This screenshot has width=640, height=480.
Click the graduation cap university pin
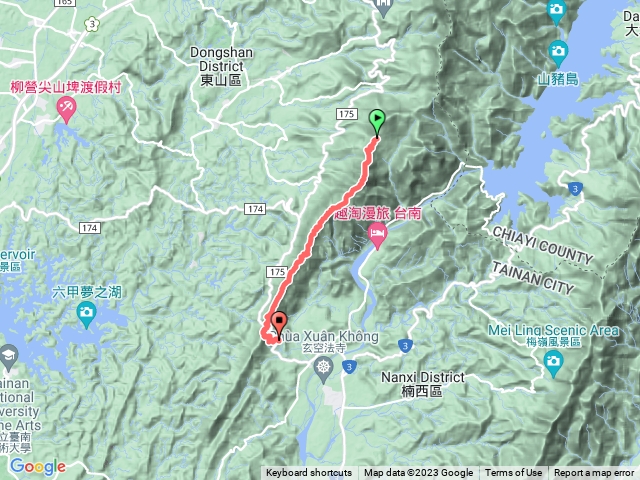tap(8, 358)
